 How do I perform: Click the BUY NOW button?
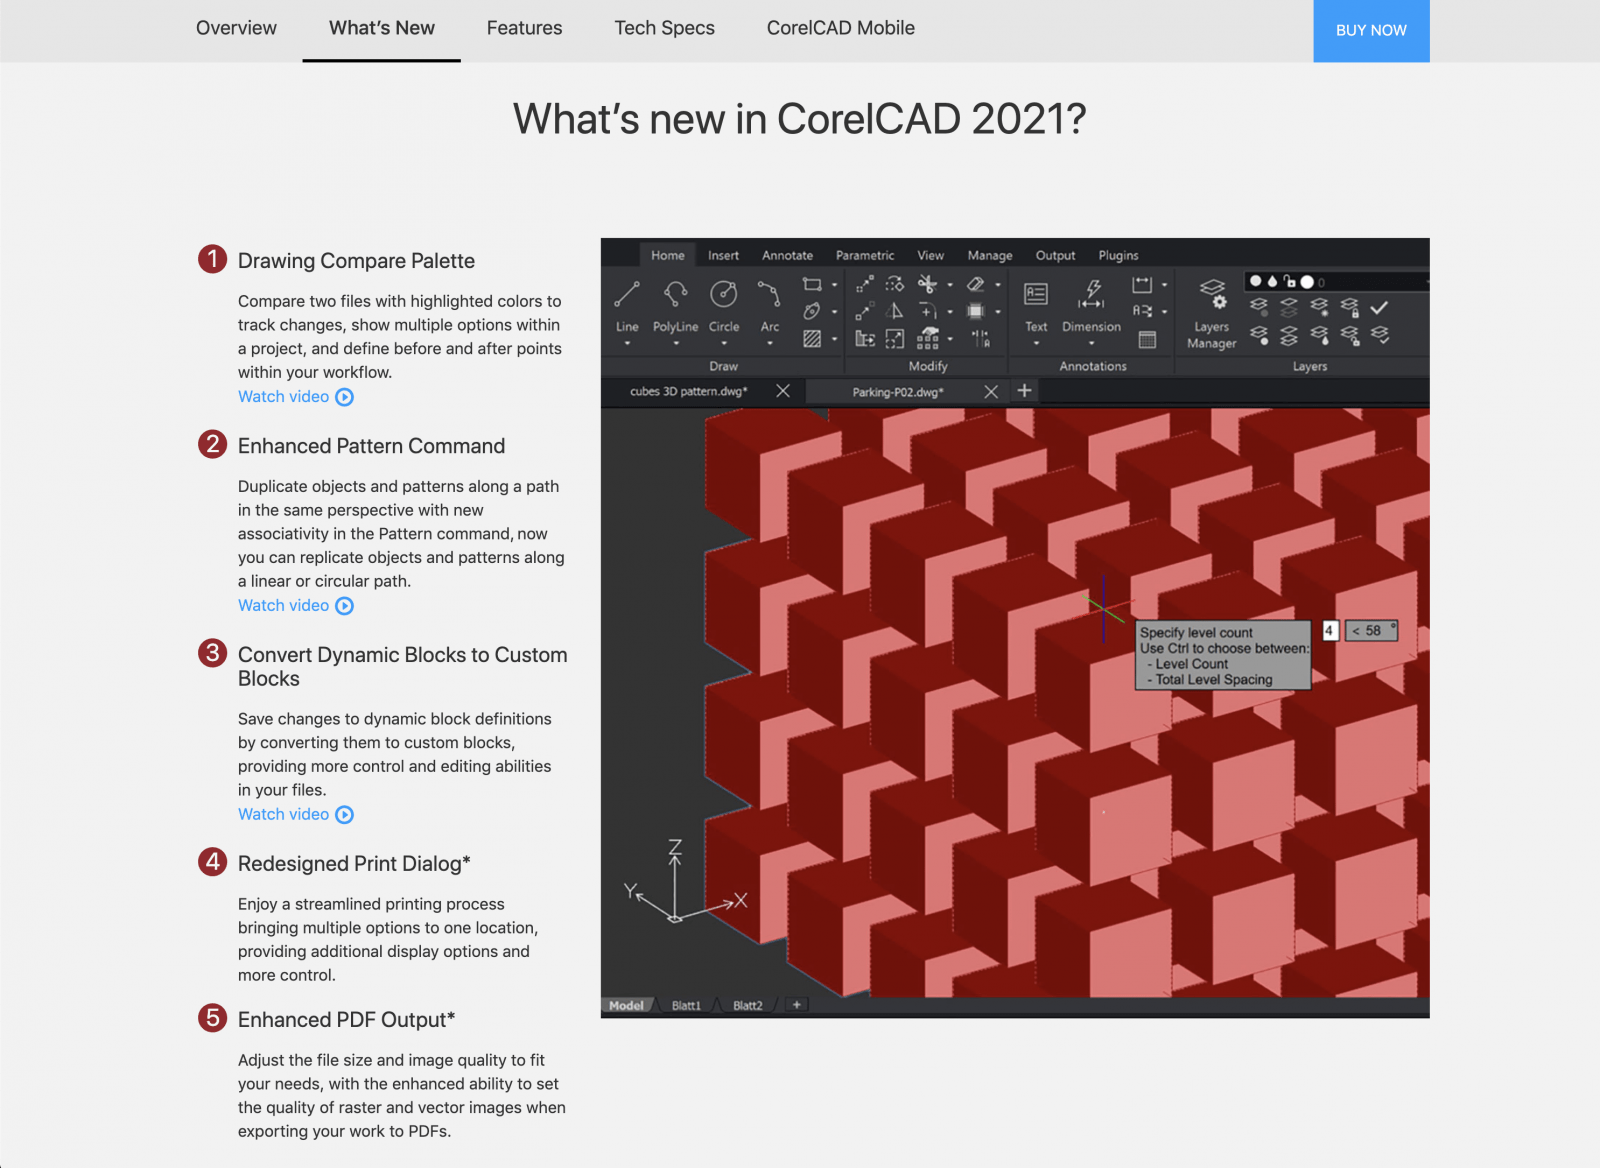(1371, 31)
